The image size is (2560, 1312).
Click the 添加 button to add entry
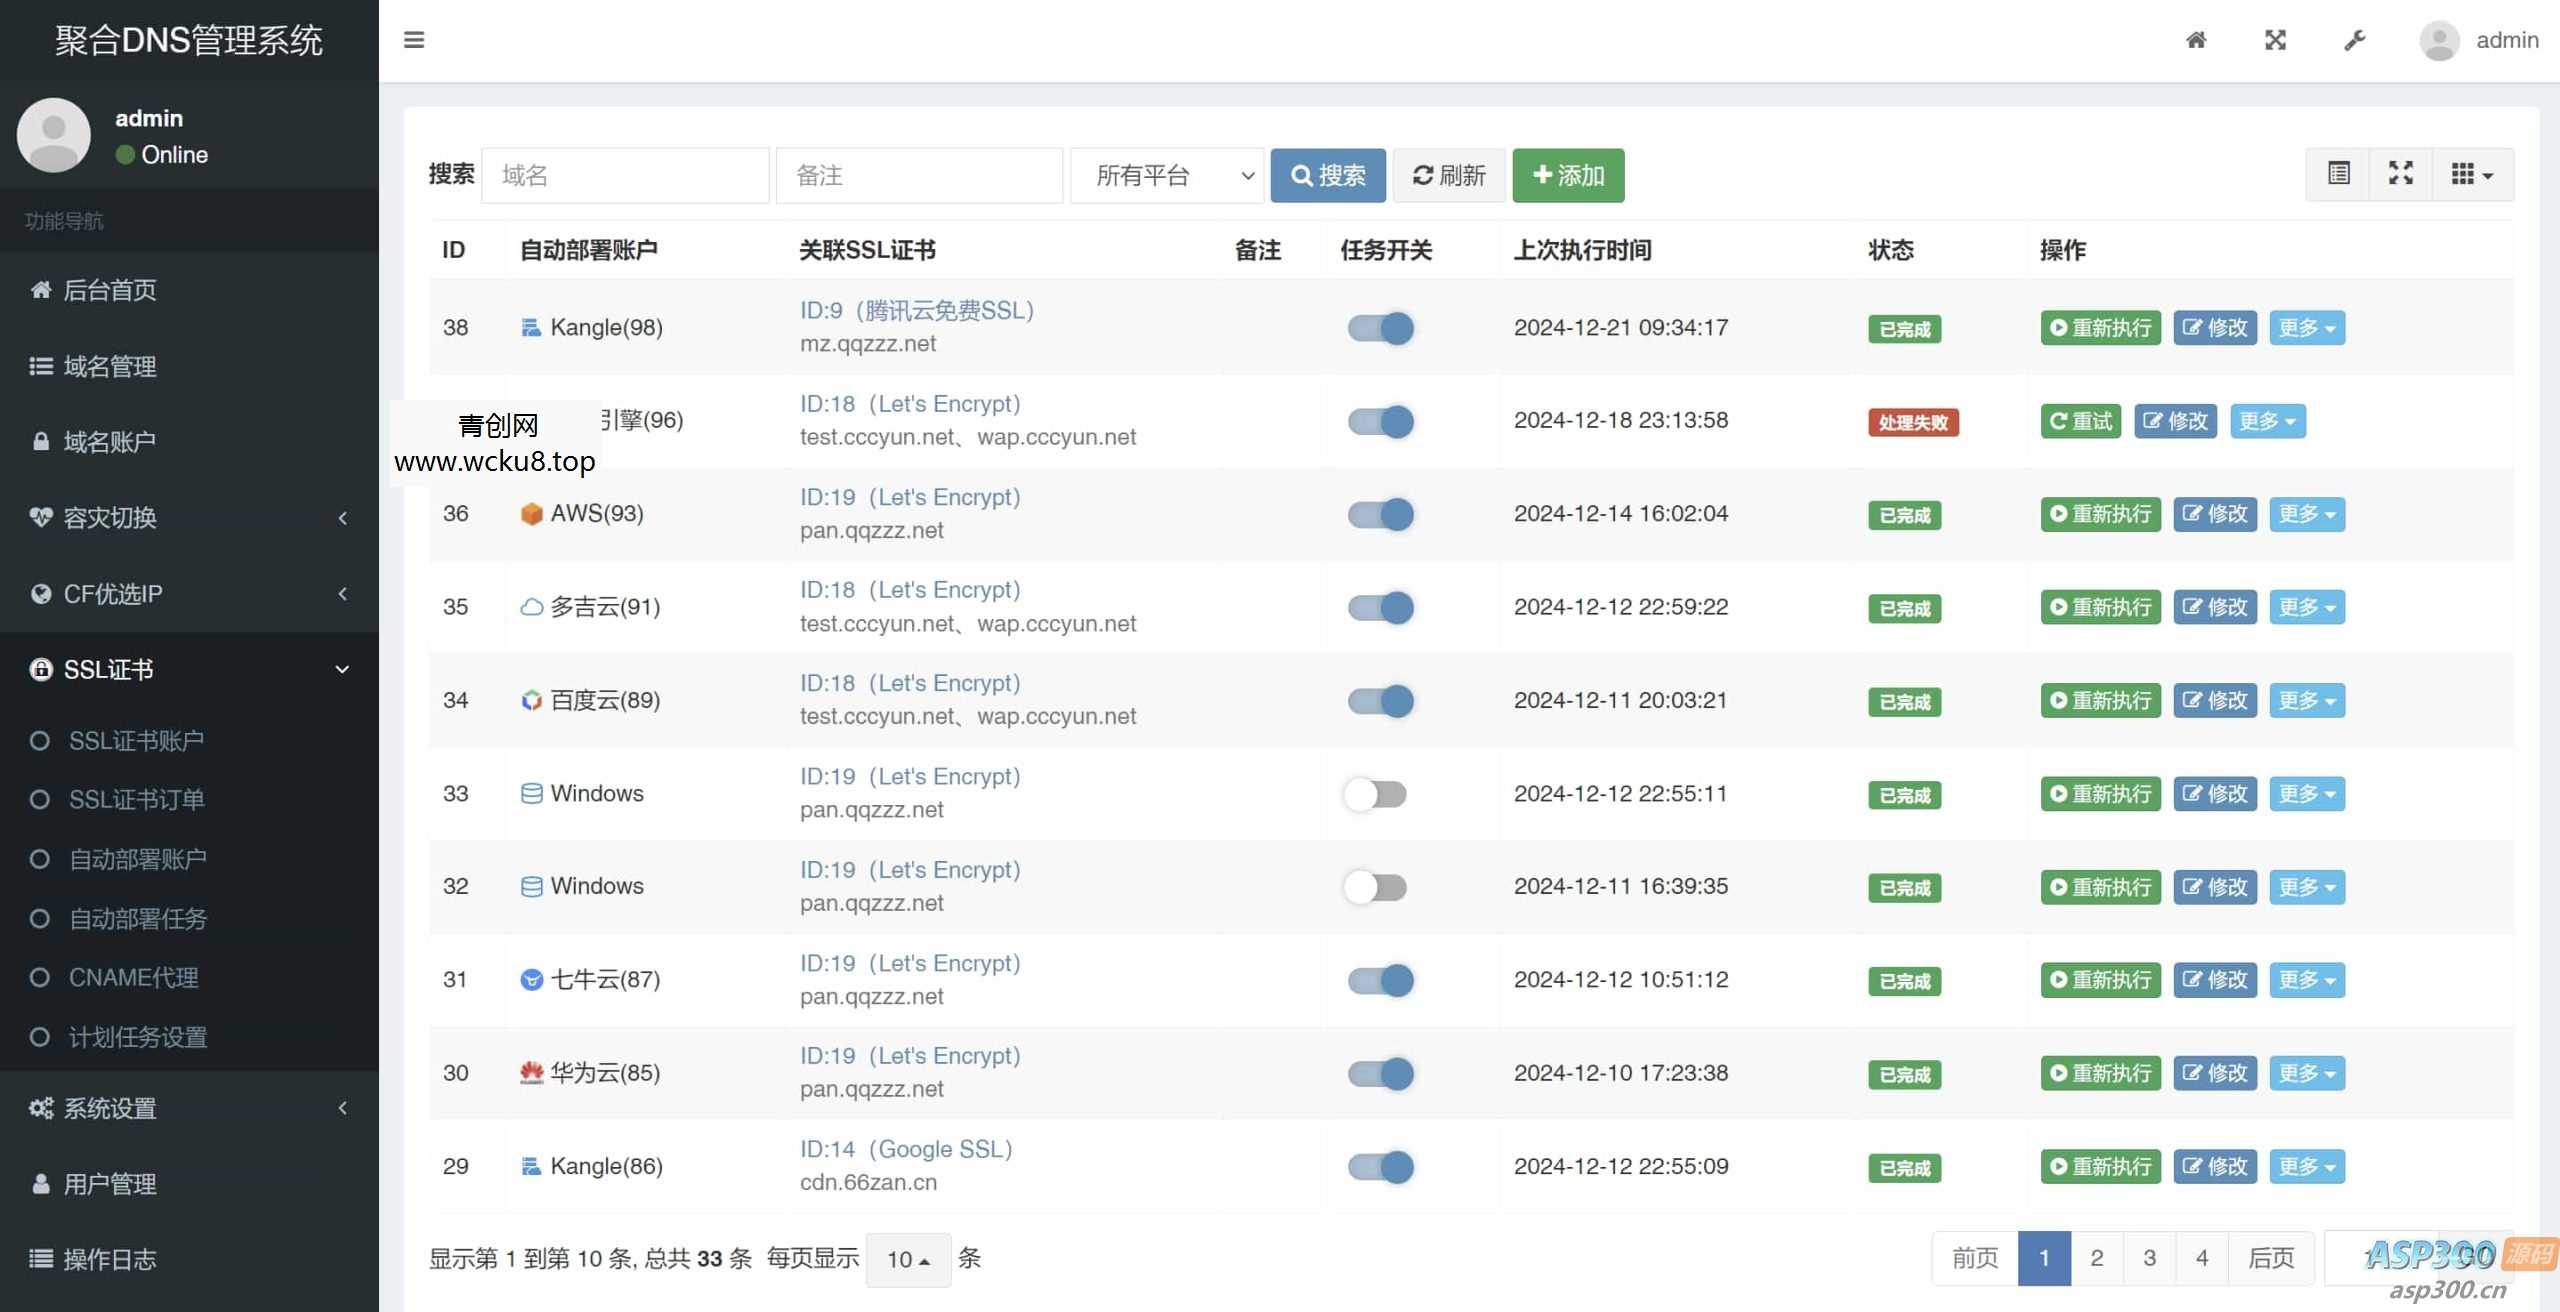click(x=1567, y=175)
